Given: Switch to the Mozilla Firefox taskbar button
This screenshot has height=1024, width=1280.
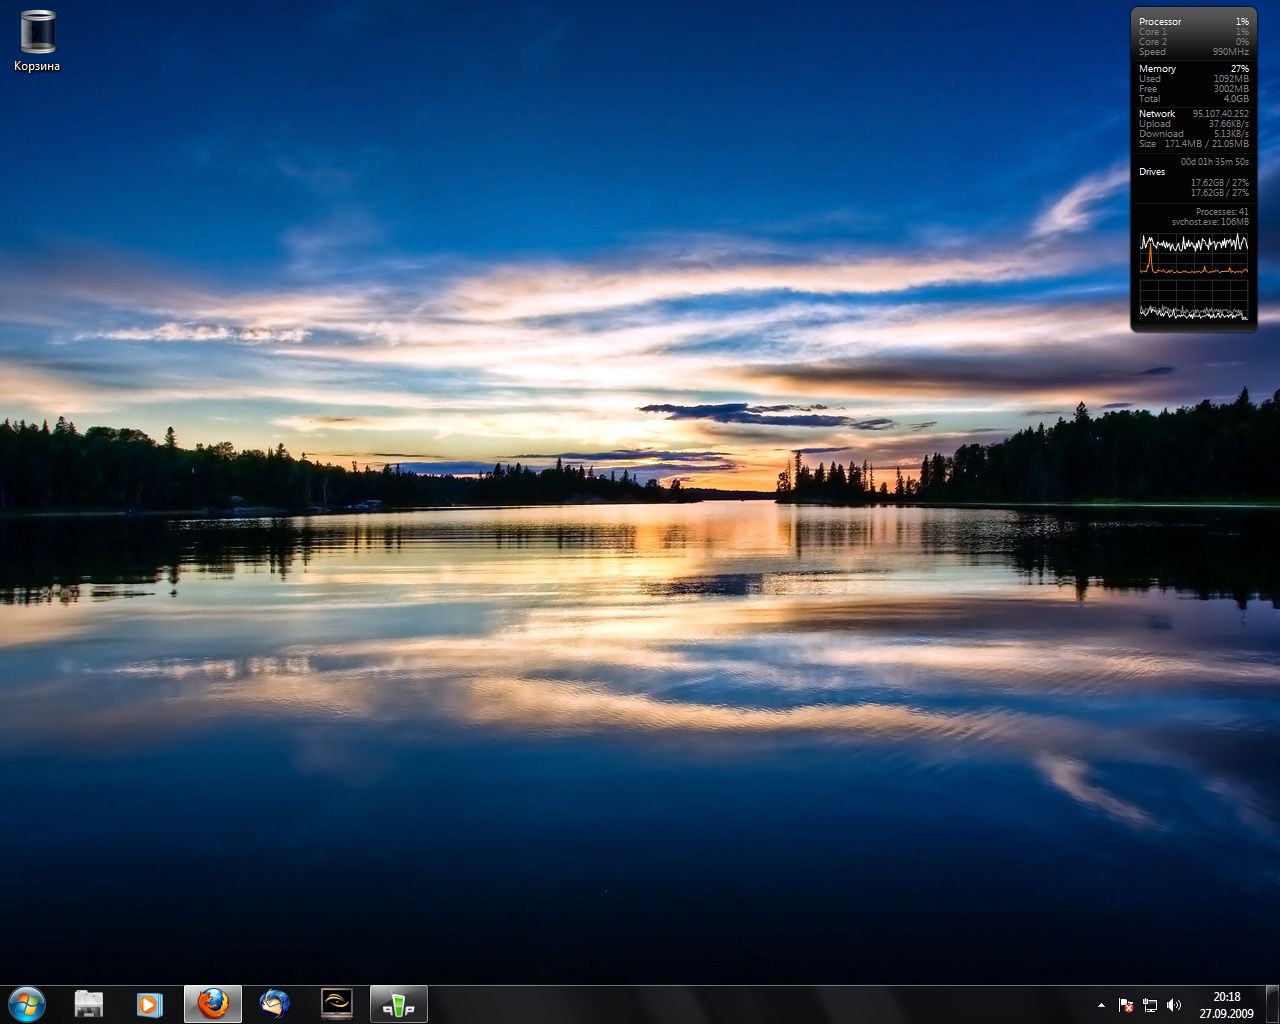Looking at the screenshot, I should click(213, 1004).
